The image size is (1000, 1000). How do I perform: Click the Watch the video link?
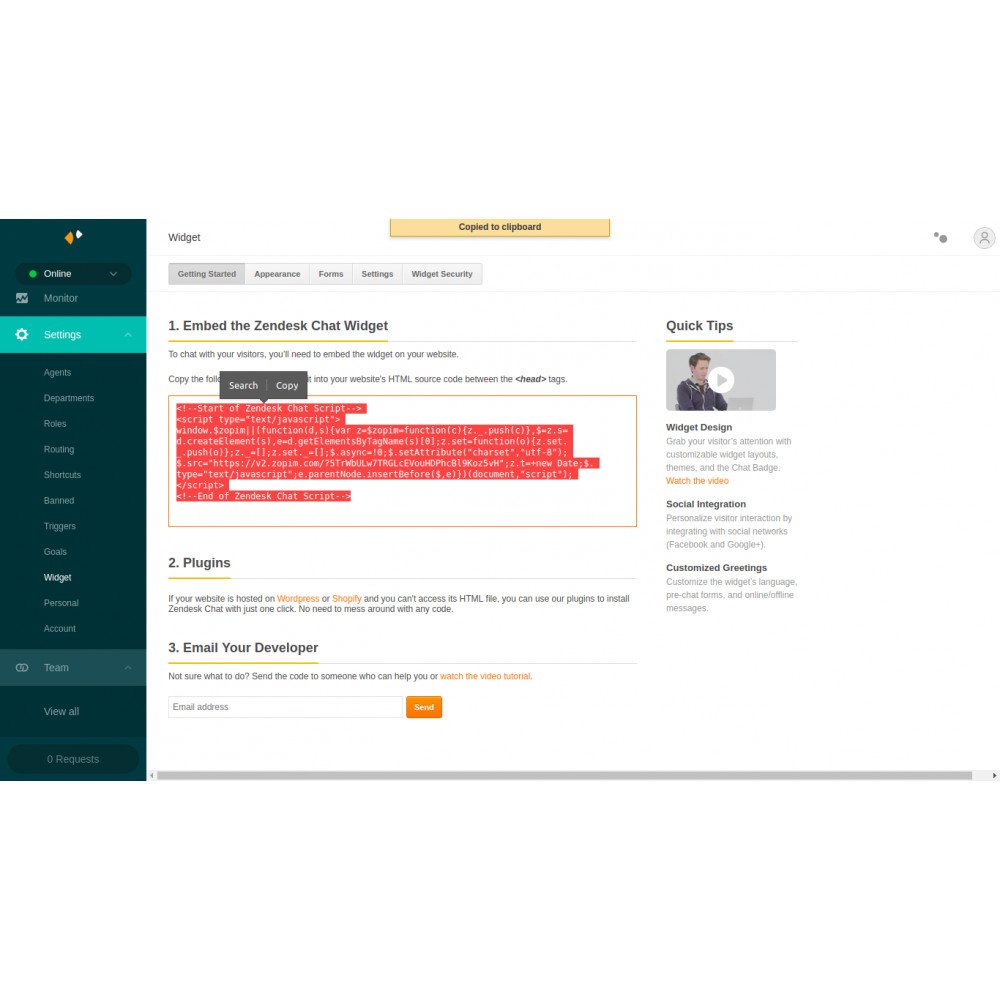pyautogui.click(x=697, y=481)
